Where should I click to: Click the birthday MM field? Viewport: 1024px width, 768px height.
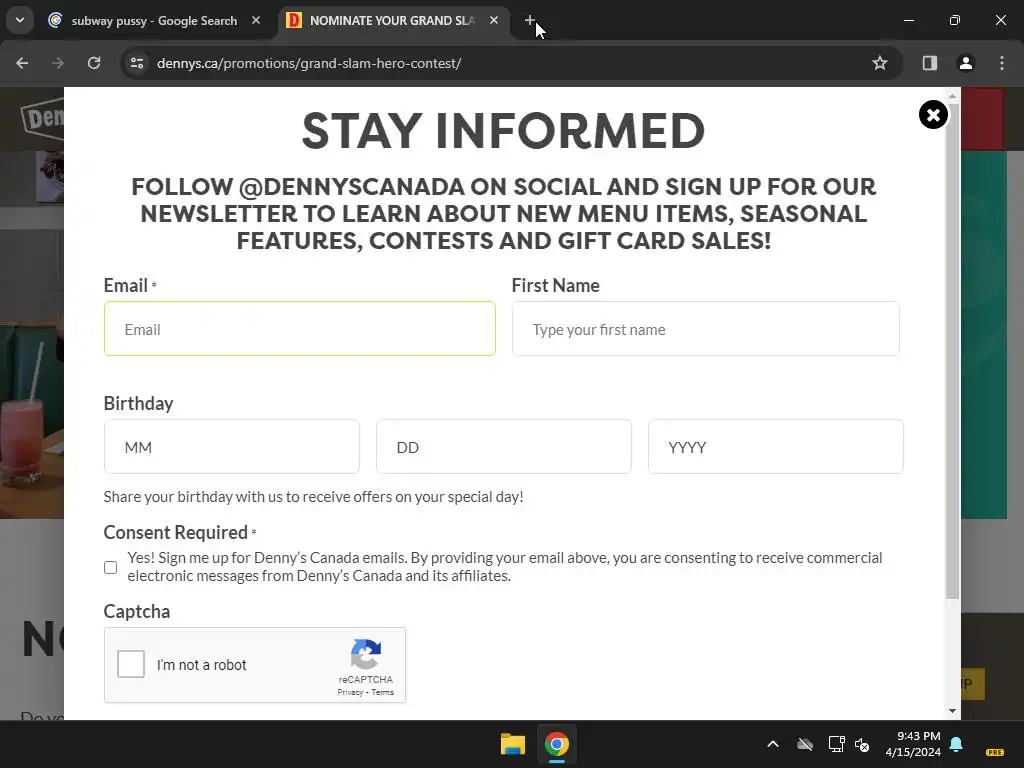(232, 447)
